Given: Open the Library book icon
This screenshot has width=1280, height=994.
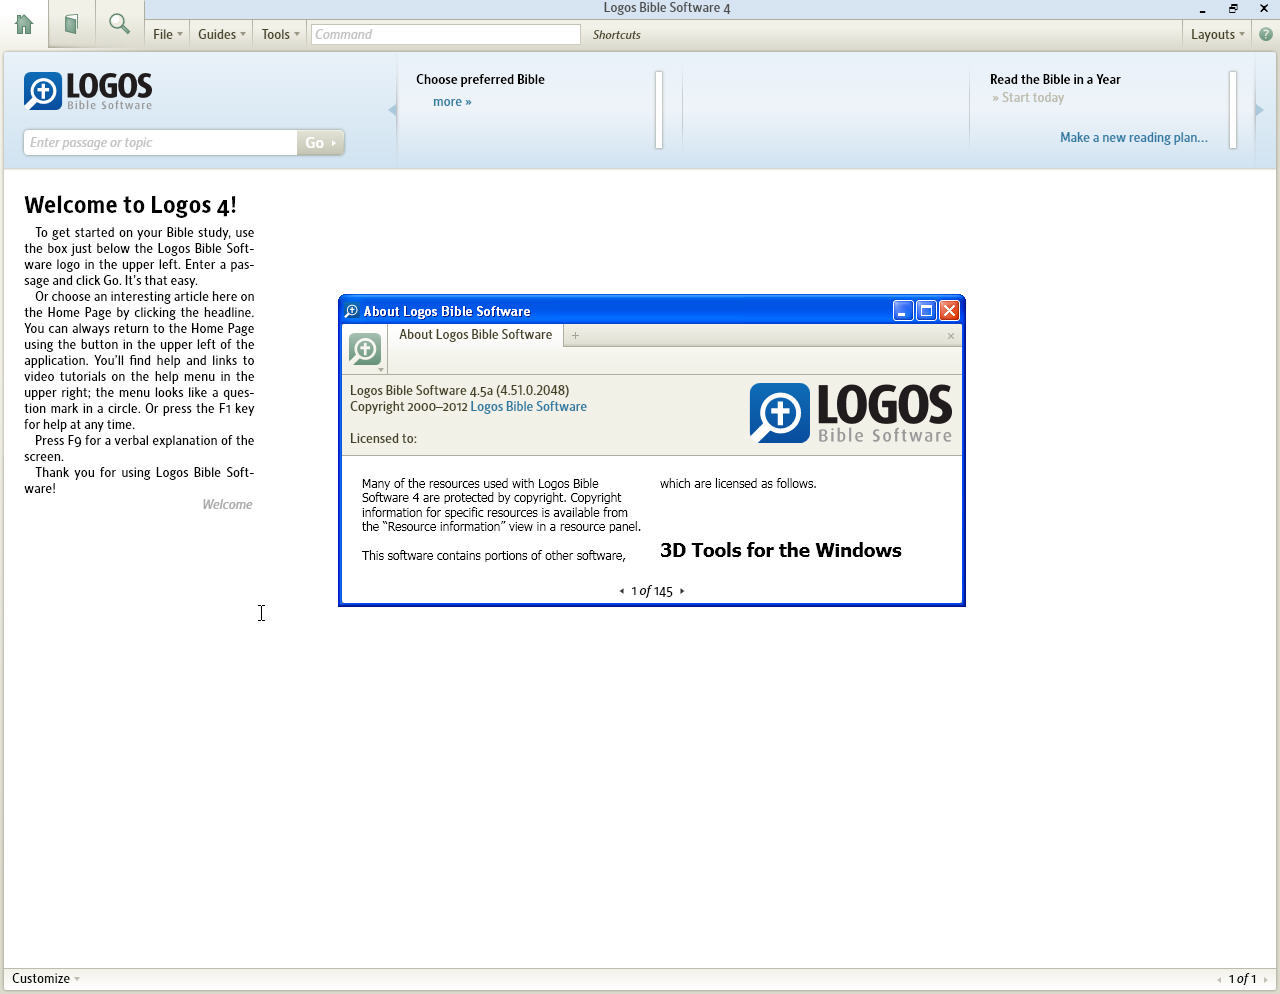Looking at the screenshot, I should pos(71,24).
